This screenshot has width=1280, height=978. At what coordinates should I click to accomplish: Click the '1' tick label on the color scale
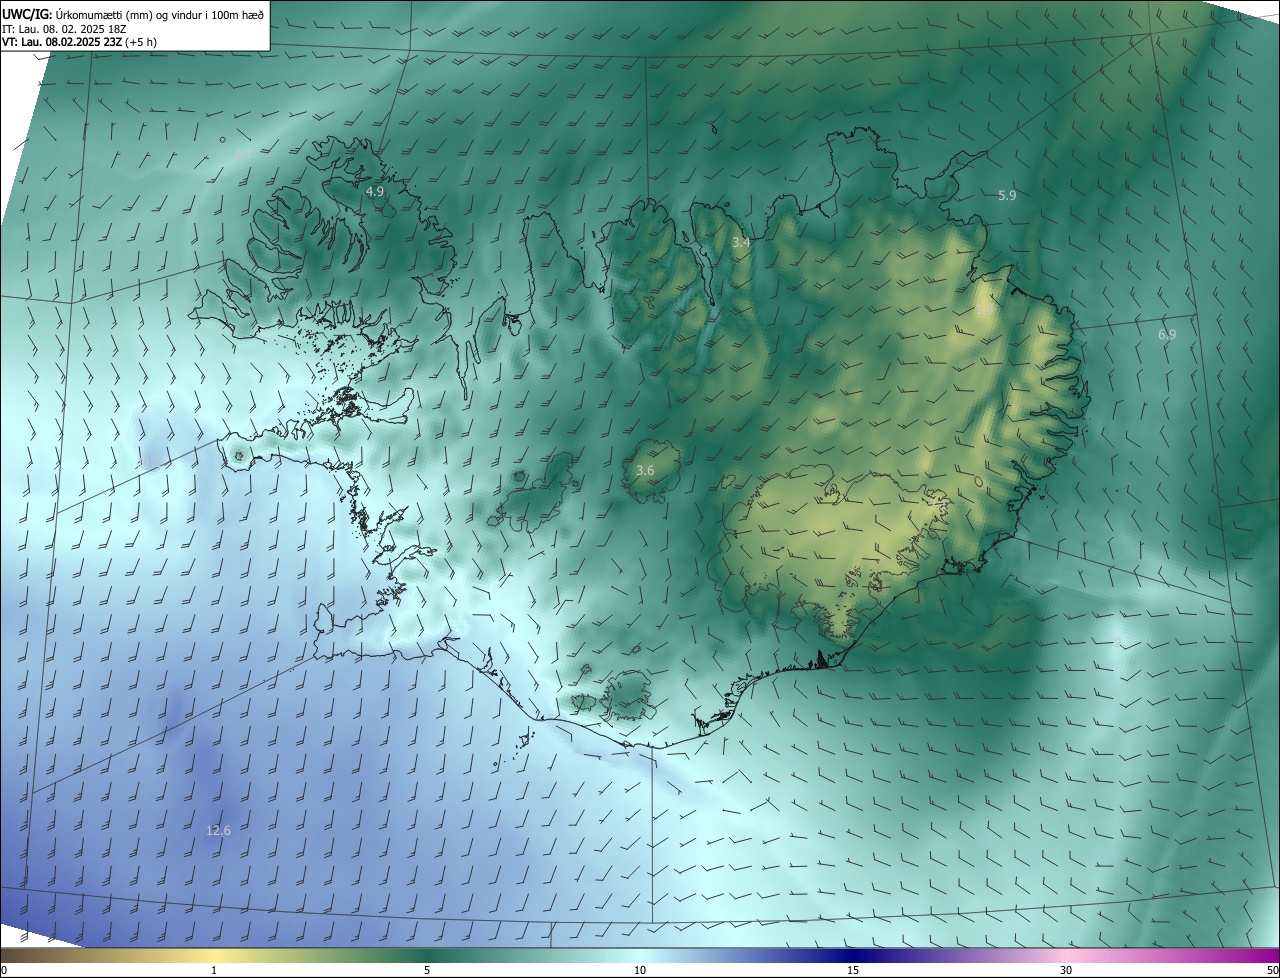(214, 970)
